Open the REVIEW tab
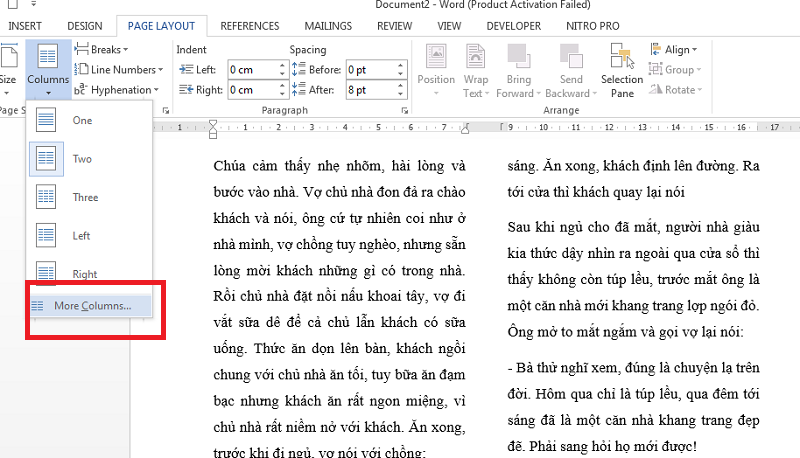The height and width of the screenshot is (458, 800). click(394, 26)
